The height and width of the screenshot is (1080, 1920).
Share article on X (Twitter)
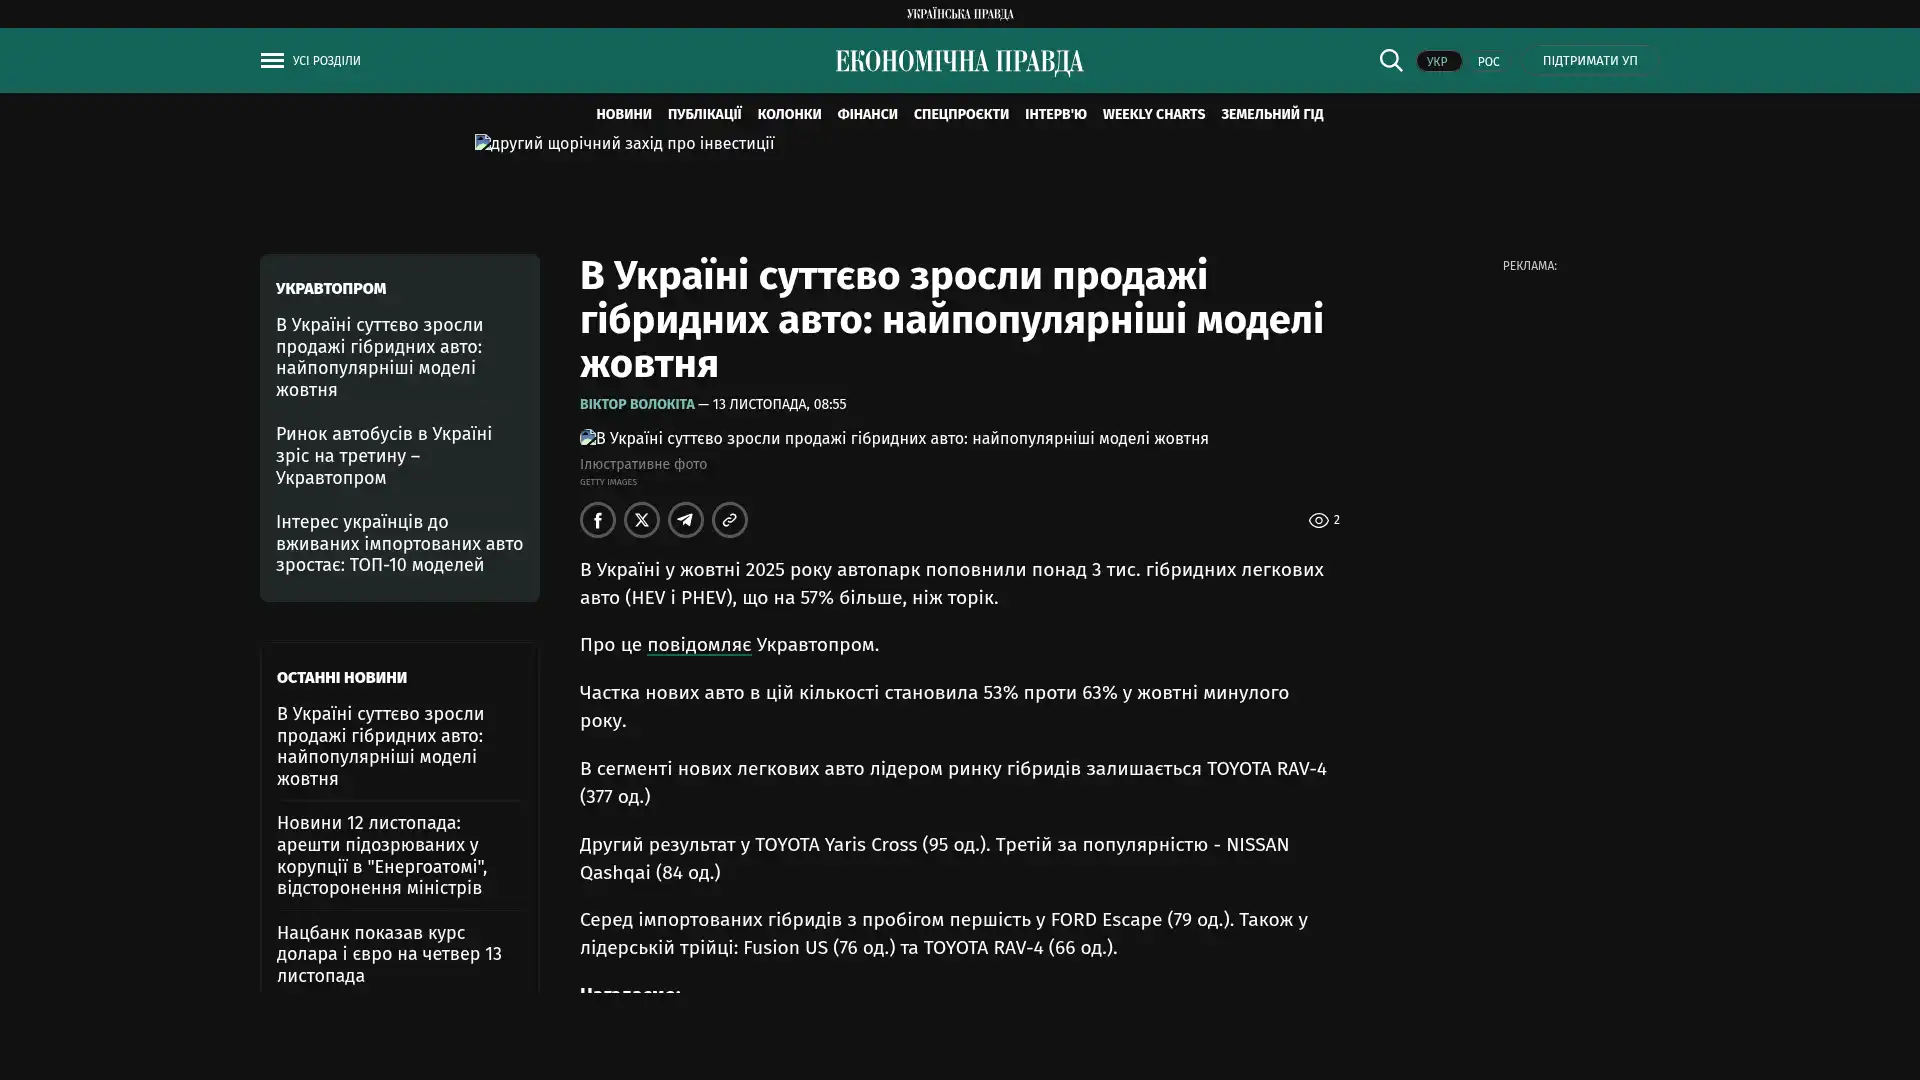click(x=642, y=520)
